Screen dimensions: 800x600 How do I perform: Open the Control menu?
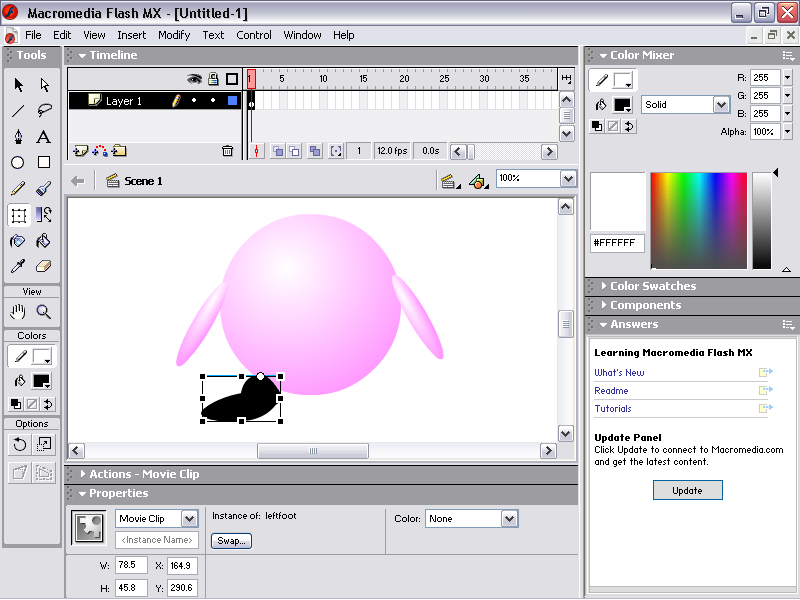point(254,35)
